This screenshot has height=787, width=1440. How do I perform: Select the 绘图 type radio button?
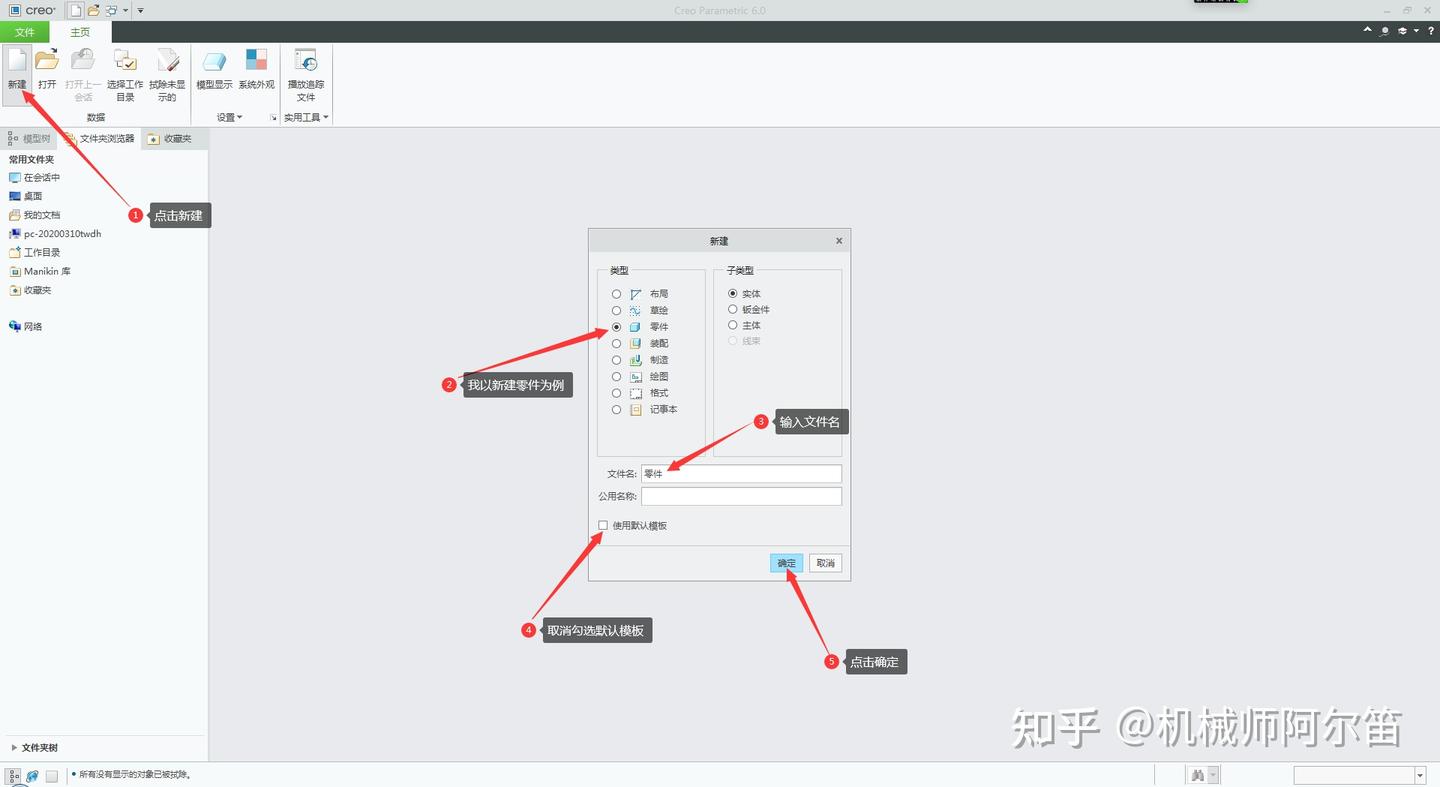(x=616, y=377)
